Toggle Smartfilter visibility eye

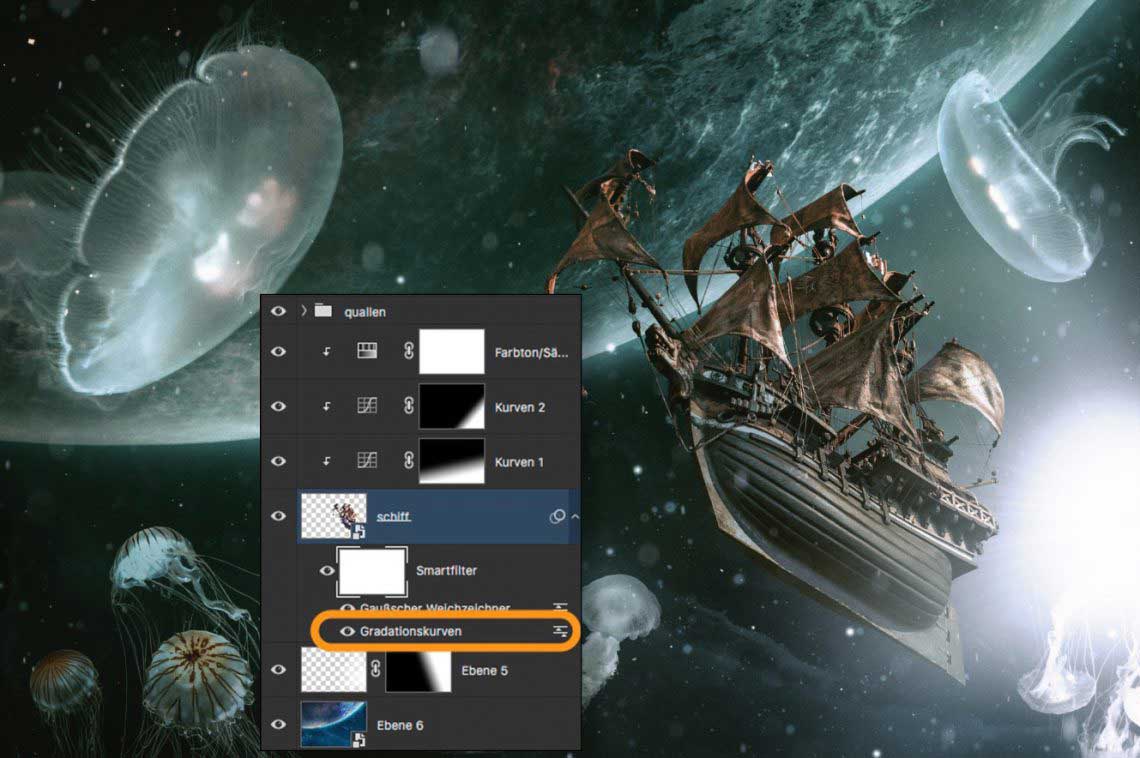[x=327, y=570]
